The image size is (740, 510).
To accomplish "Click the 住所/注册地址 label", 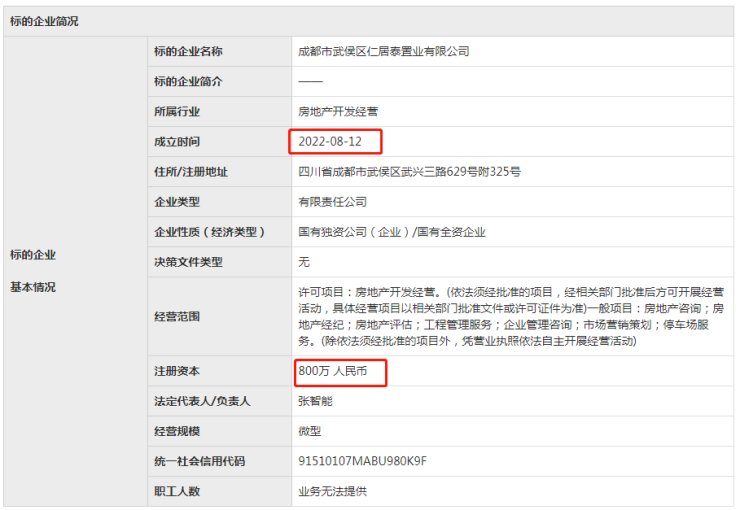I will click(191, 172).
